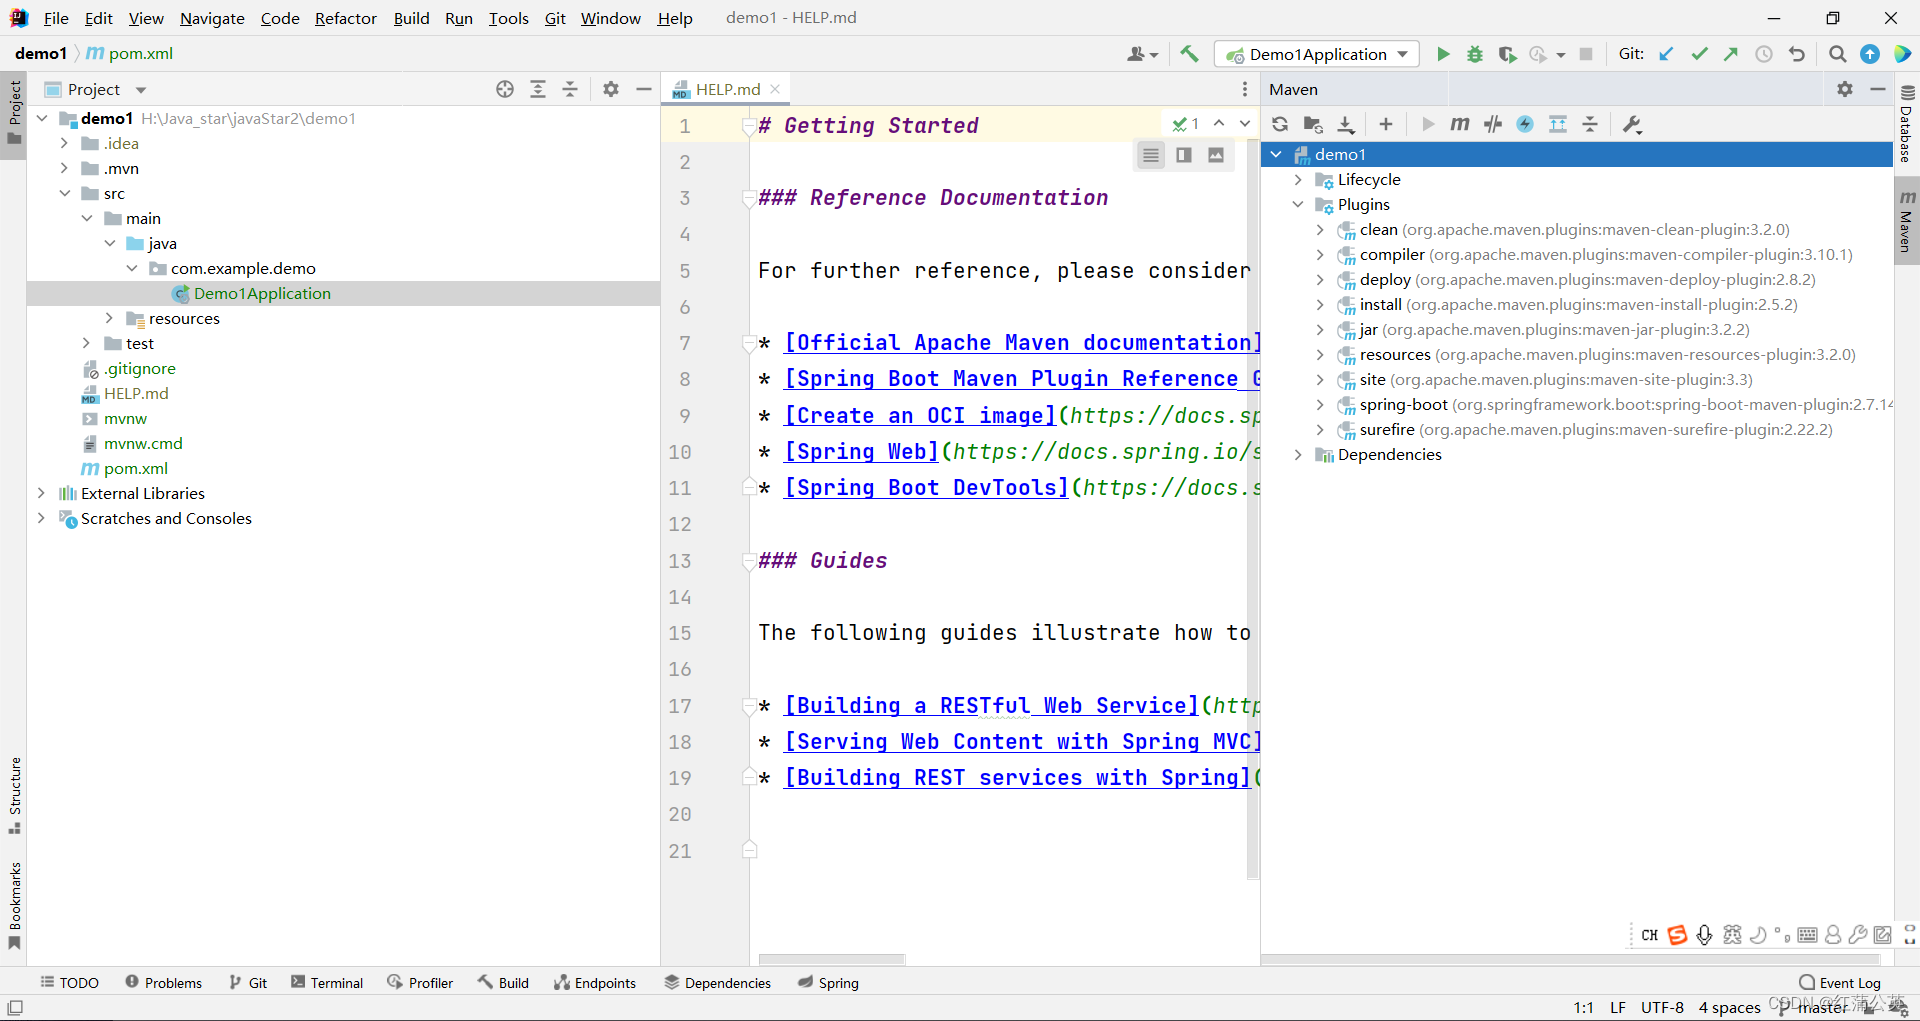Screen dimensions: 1920x1021
Task: Select Demo1Application class in project tree
Action: pyautogui.click(x=262, y=293)
